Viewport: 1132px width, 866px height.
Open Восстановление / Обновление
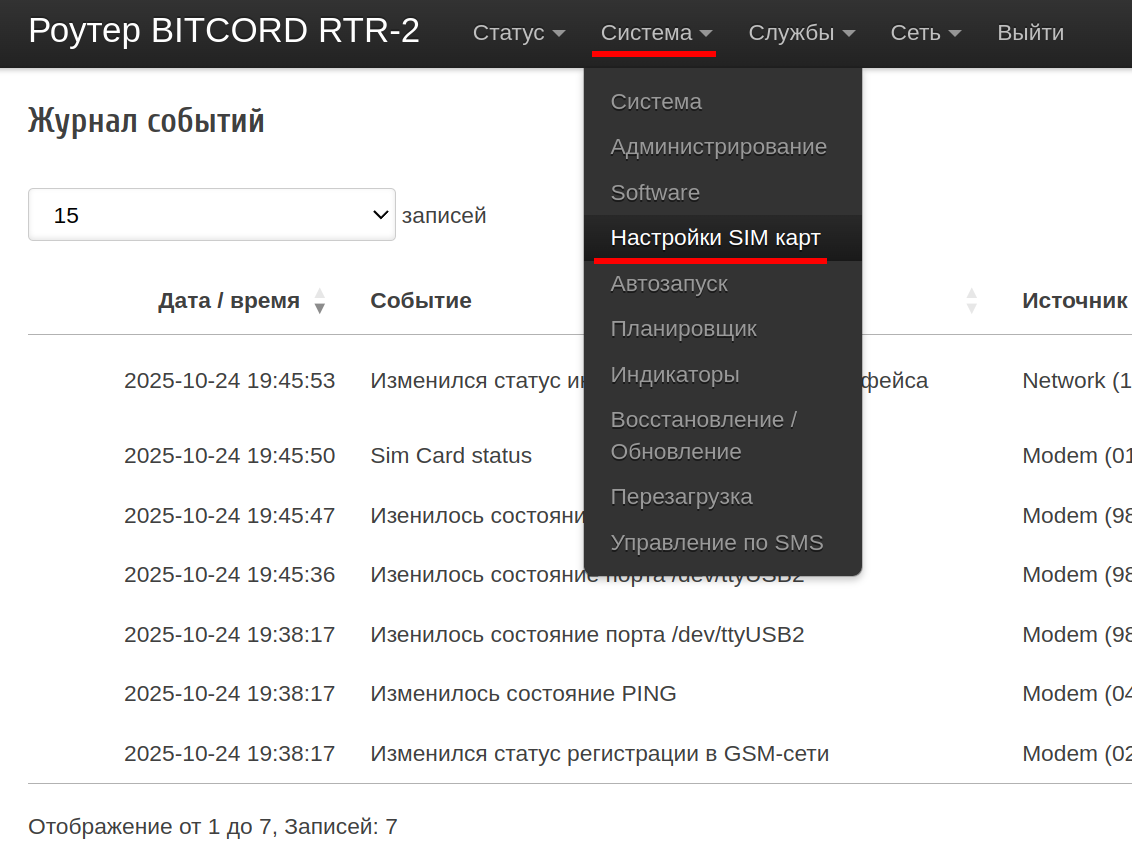[703, 436]
